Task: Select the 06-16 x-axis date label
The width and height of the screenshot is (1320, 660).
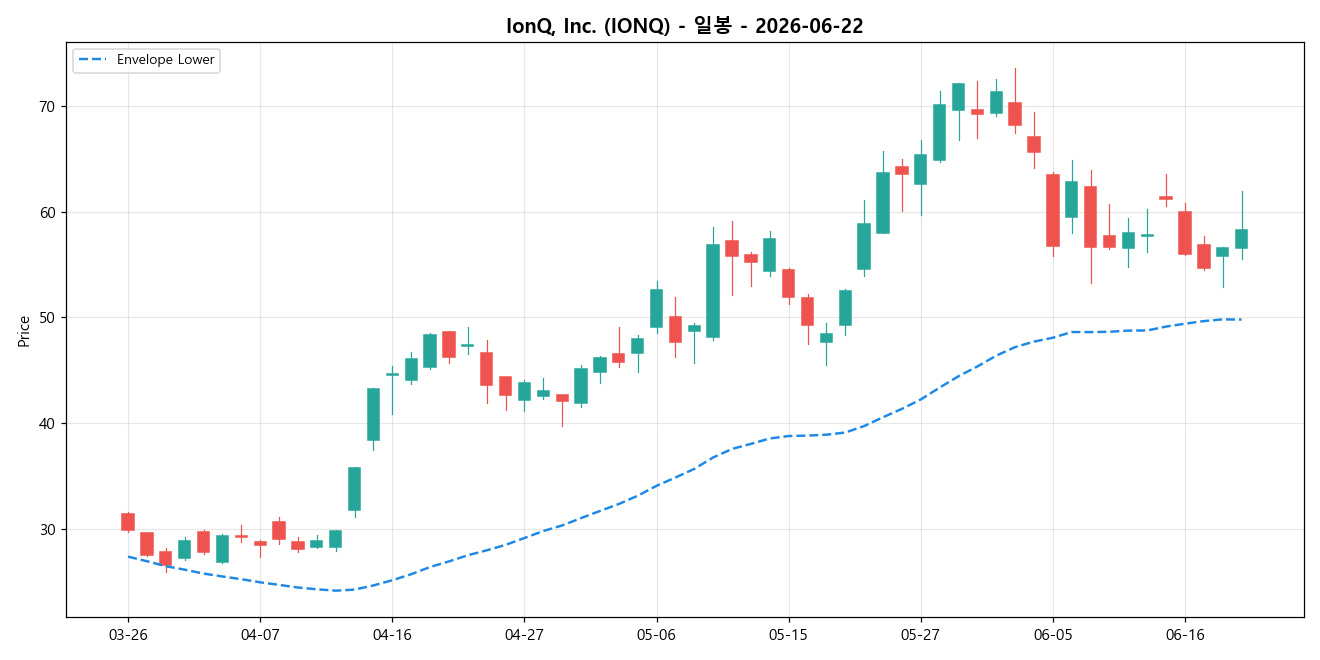Action: [x=1185, y=635]
